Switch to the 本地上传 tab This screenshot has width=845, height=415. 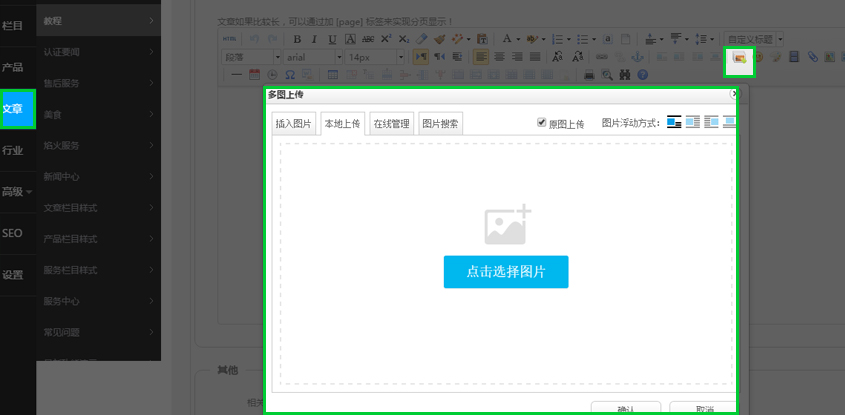pyautogui.click(x=342, y=124)
